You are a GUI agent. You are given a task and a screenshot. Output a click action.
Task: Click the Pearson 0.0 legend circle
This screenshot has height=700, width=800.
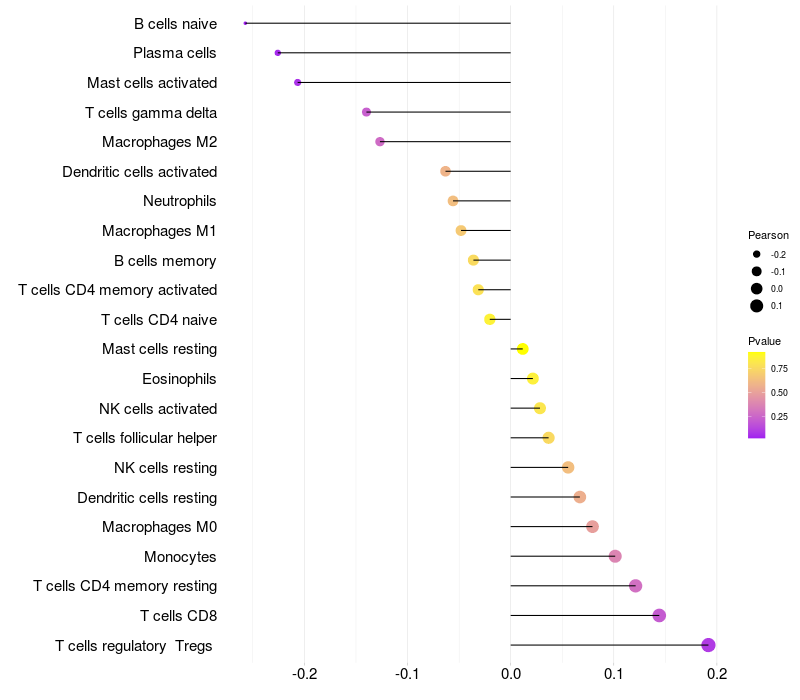pyautogui.click(x=757, y=289)
